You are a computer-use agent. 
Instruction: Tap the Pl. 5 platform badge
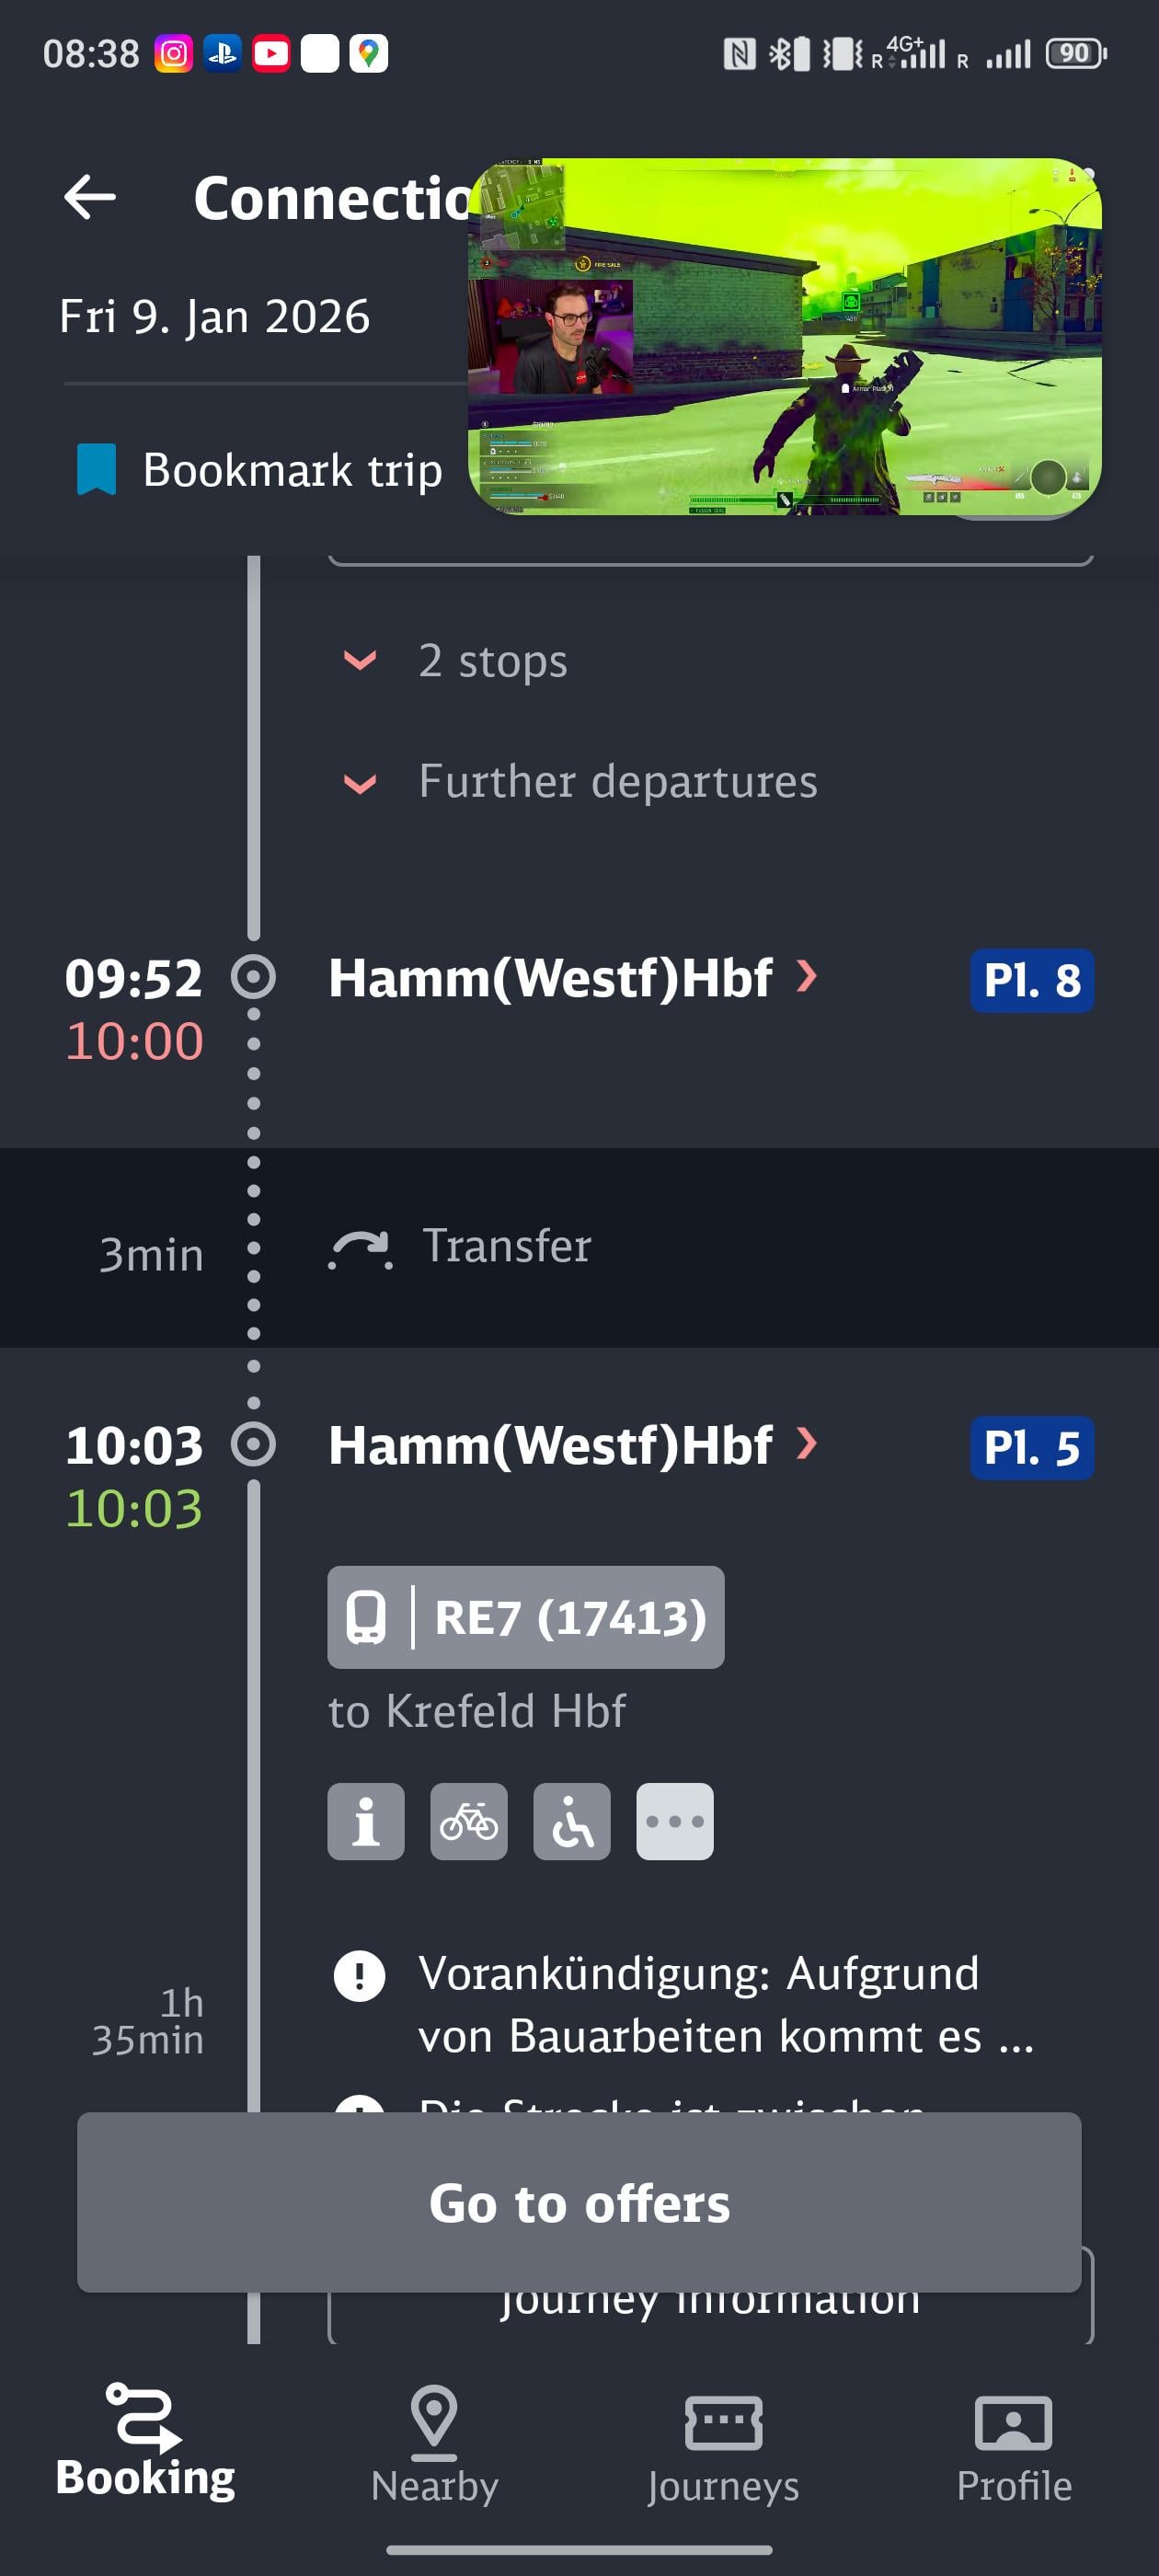[1031, 1447]
